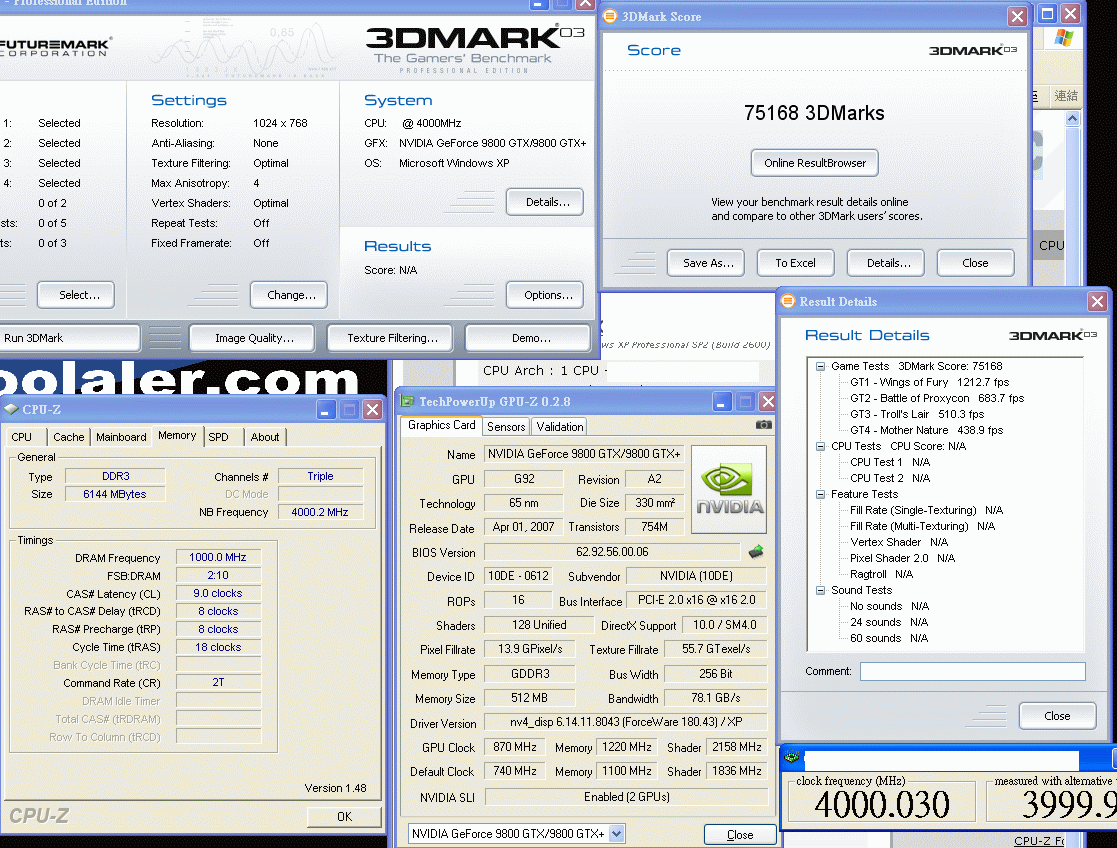Collapse the Feature Tests tree node
Screen dimensions: 1117x848
(821, 494)
